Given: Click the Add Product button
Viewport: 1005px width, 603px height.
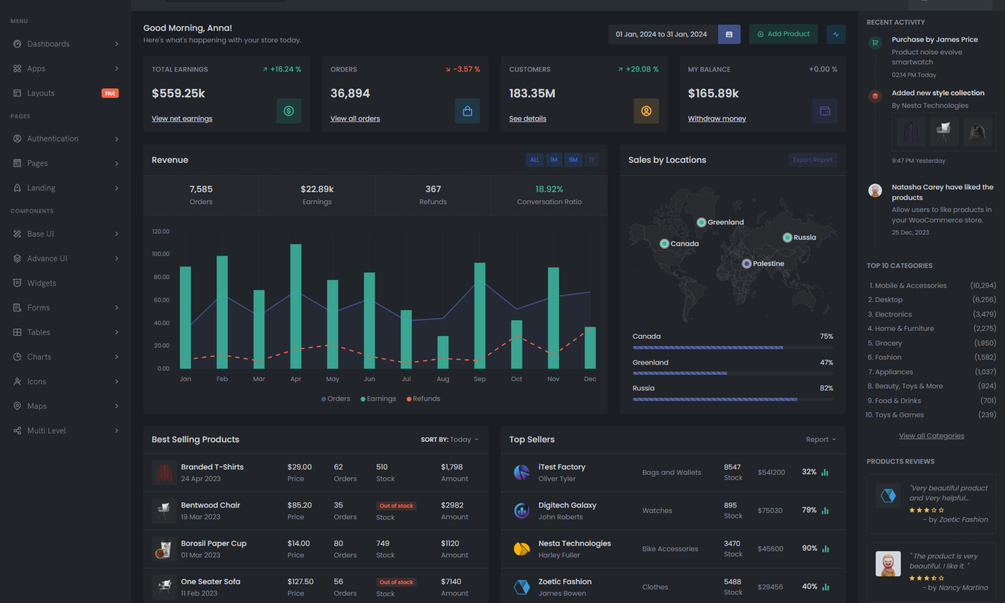Looking at the screenshot, I should click(x=783, y=34).
